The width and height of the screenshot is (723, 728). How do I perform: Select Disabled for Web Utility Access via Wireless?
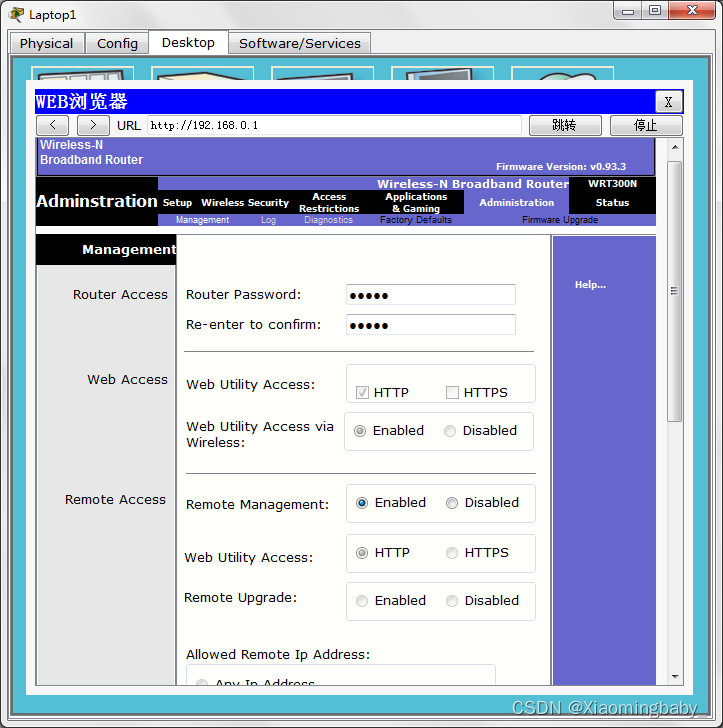450,431
